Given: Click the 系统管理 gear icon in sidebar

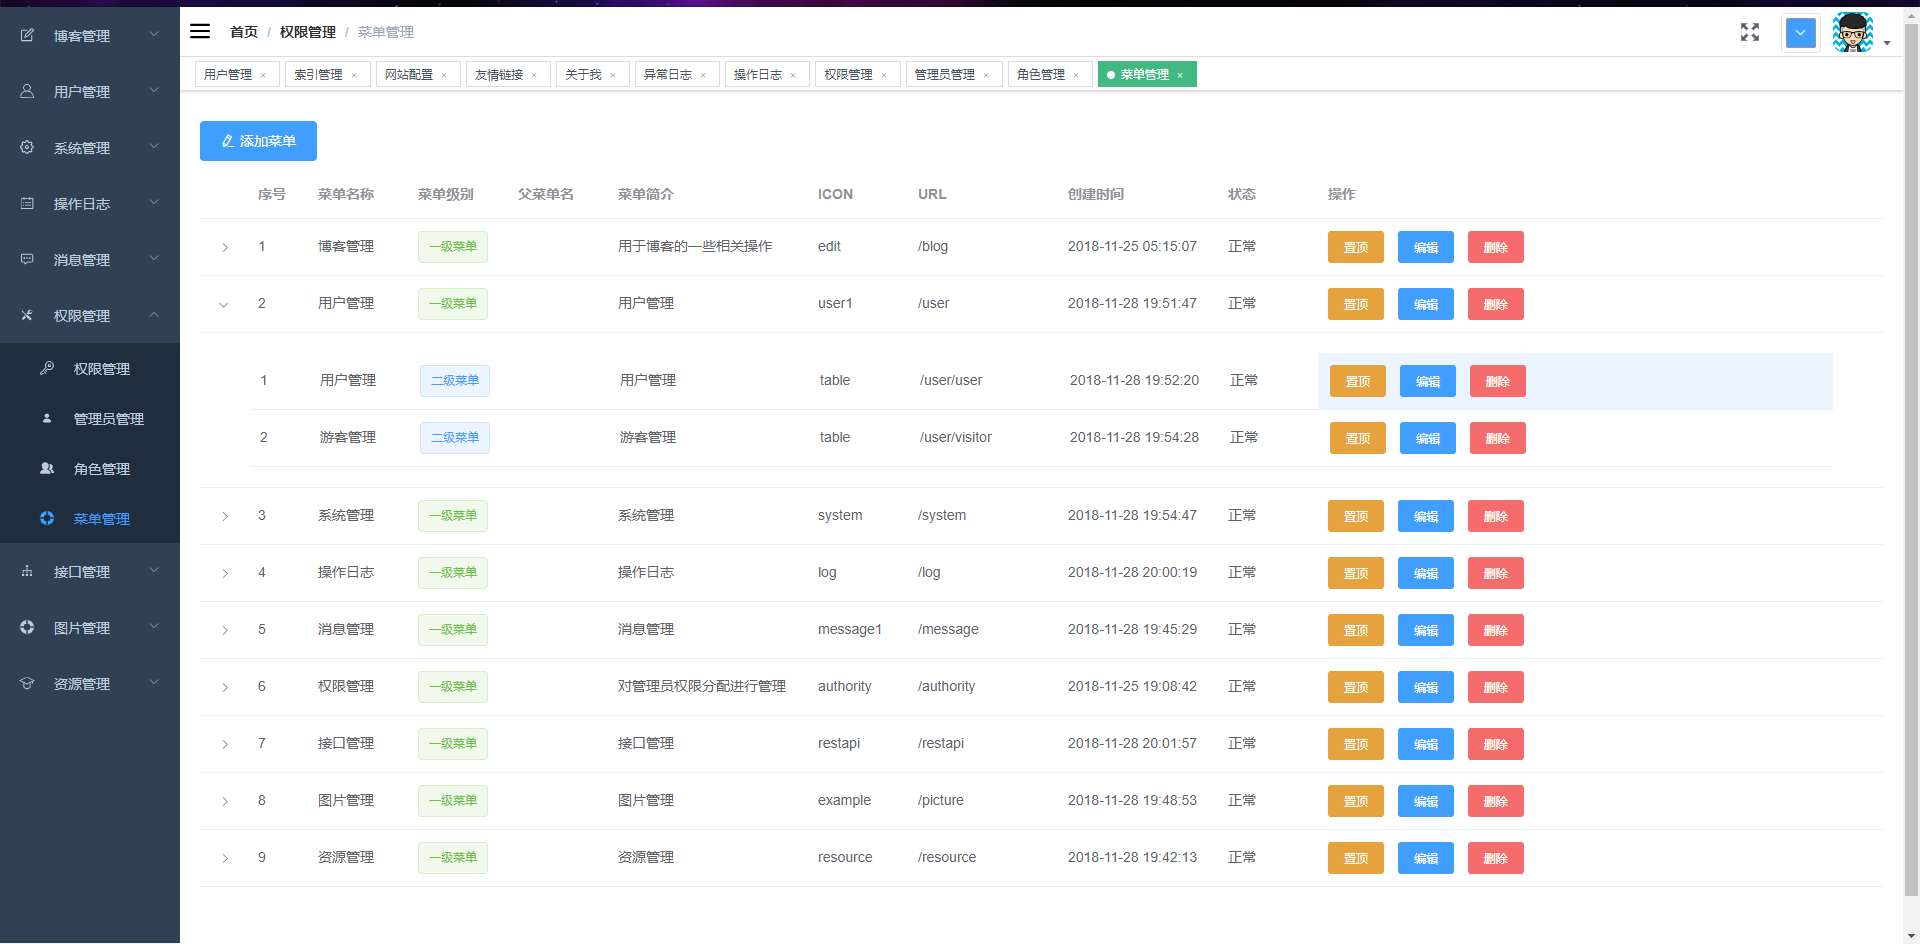Looking at the screenshot, I should pos(27,147).
